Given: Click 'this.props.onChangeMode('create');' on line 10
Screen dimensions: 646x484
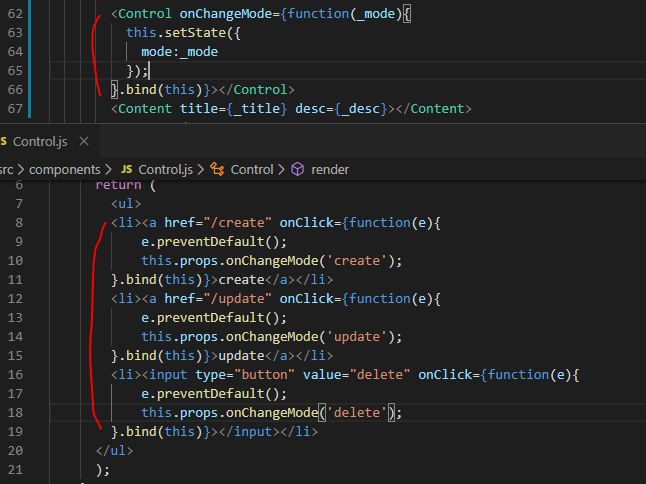Looking at the screenshot, I should 272,260.
